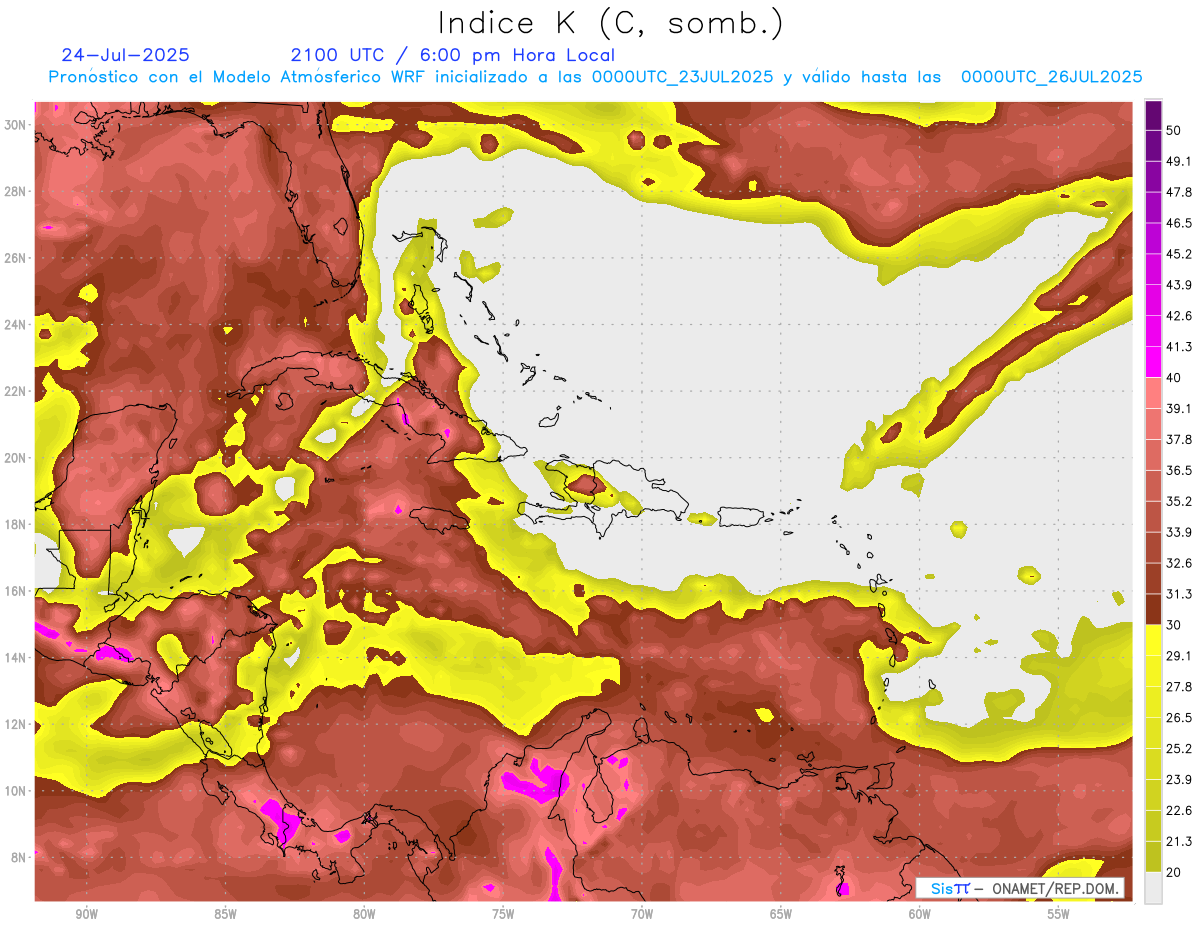1200x927 pixels.
Task: Click the 18N latitude label
Action: 15,524
